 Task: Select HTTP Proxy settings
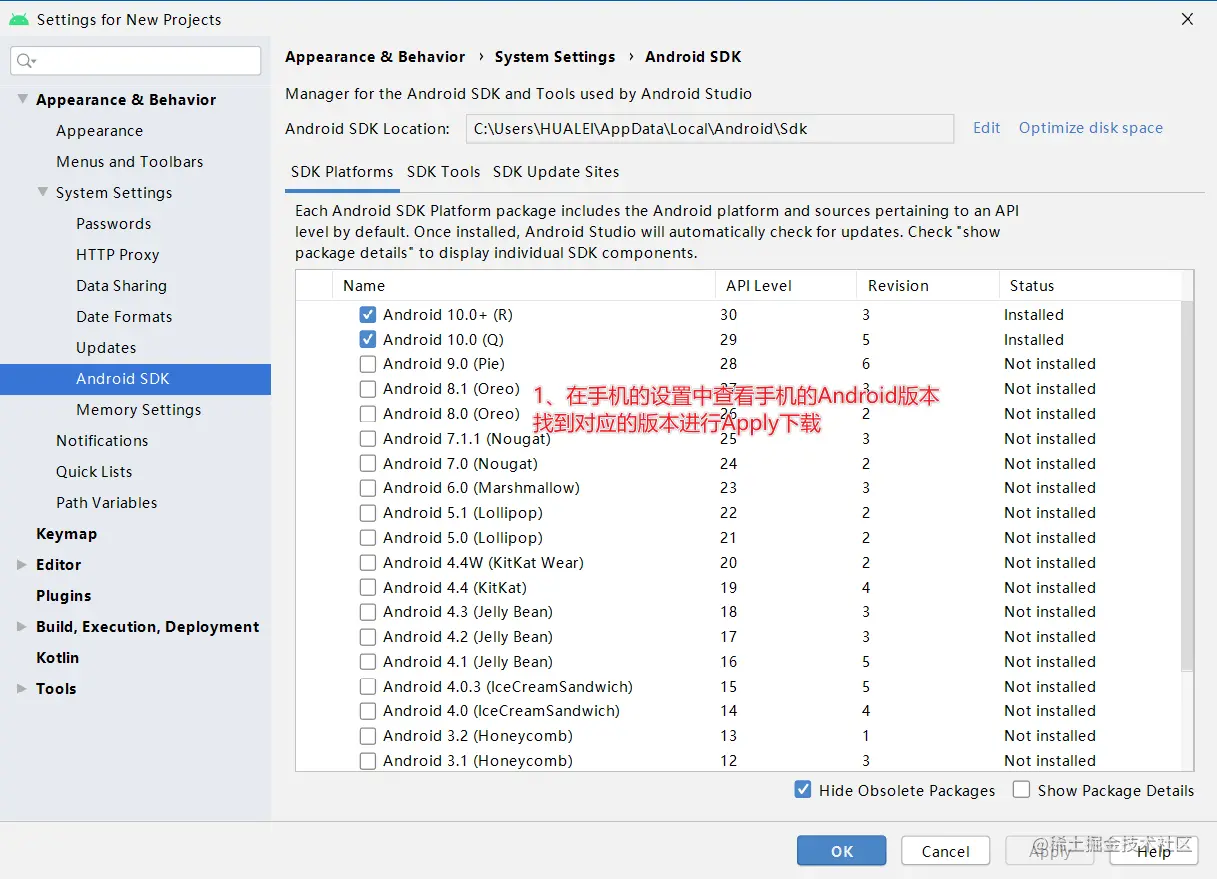click(118, 254)
